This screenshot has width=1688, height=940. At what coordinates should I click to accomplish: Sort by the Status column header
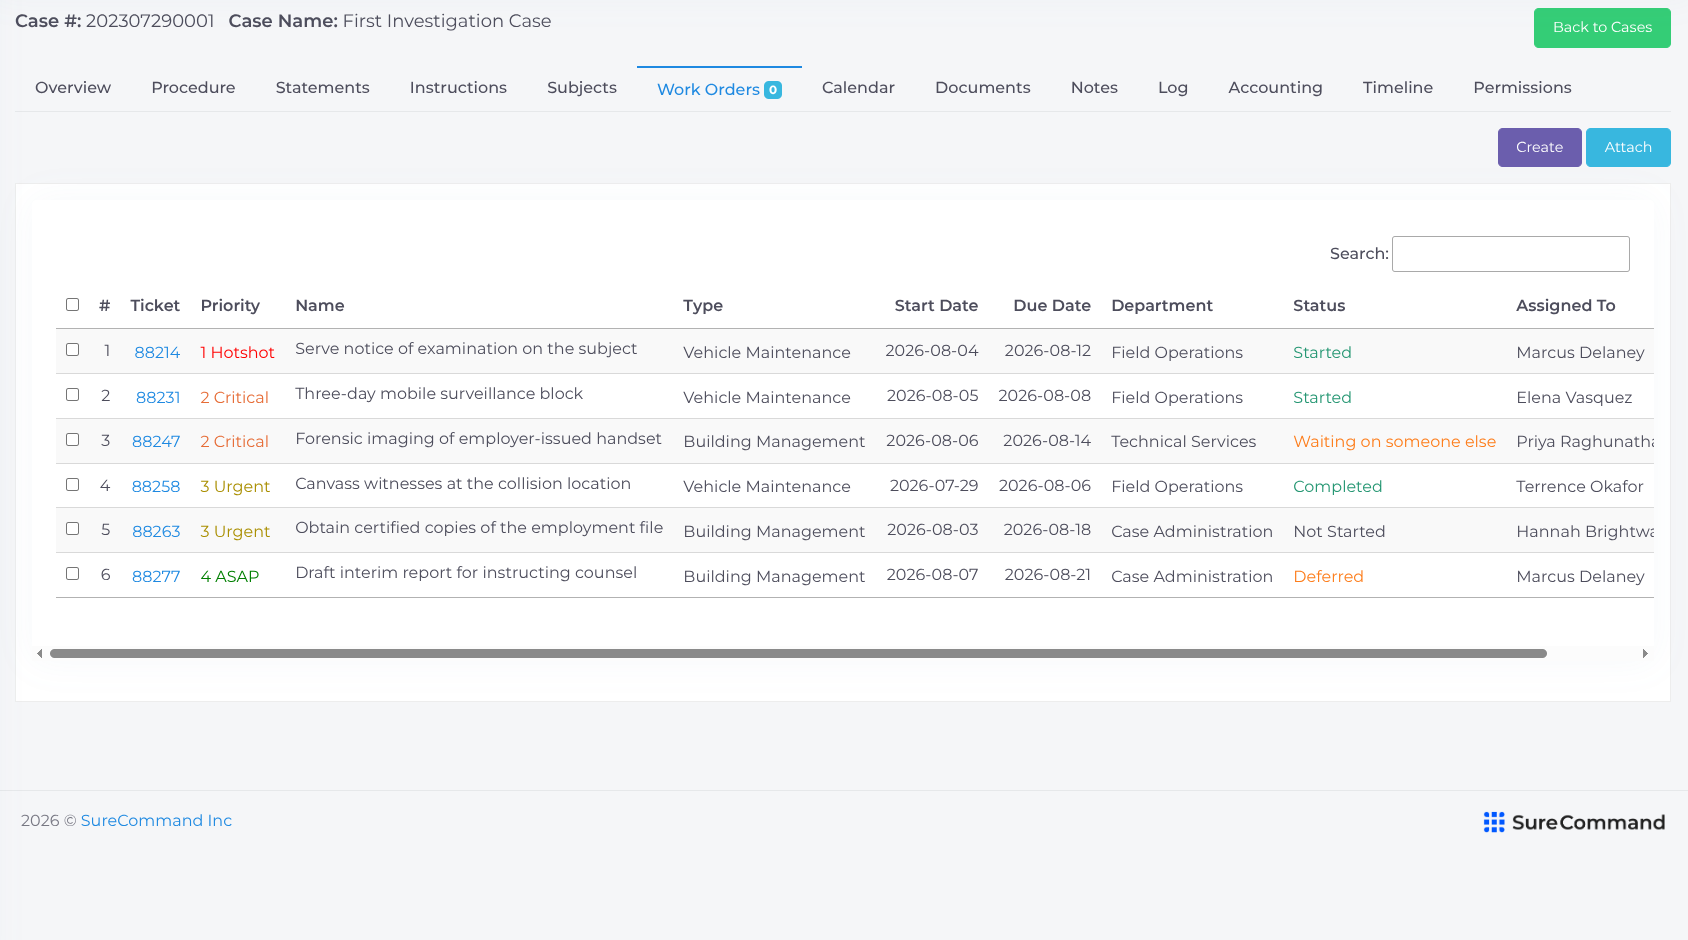(1319, 306)
